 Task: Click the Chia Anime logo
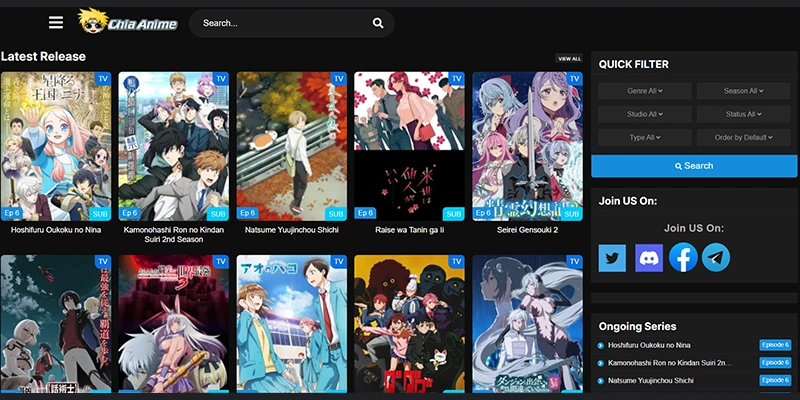[x=128, y=21]
